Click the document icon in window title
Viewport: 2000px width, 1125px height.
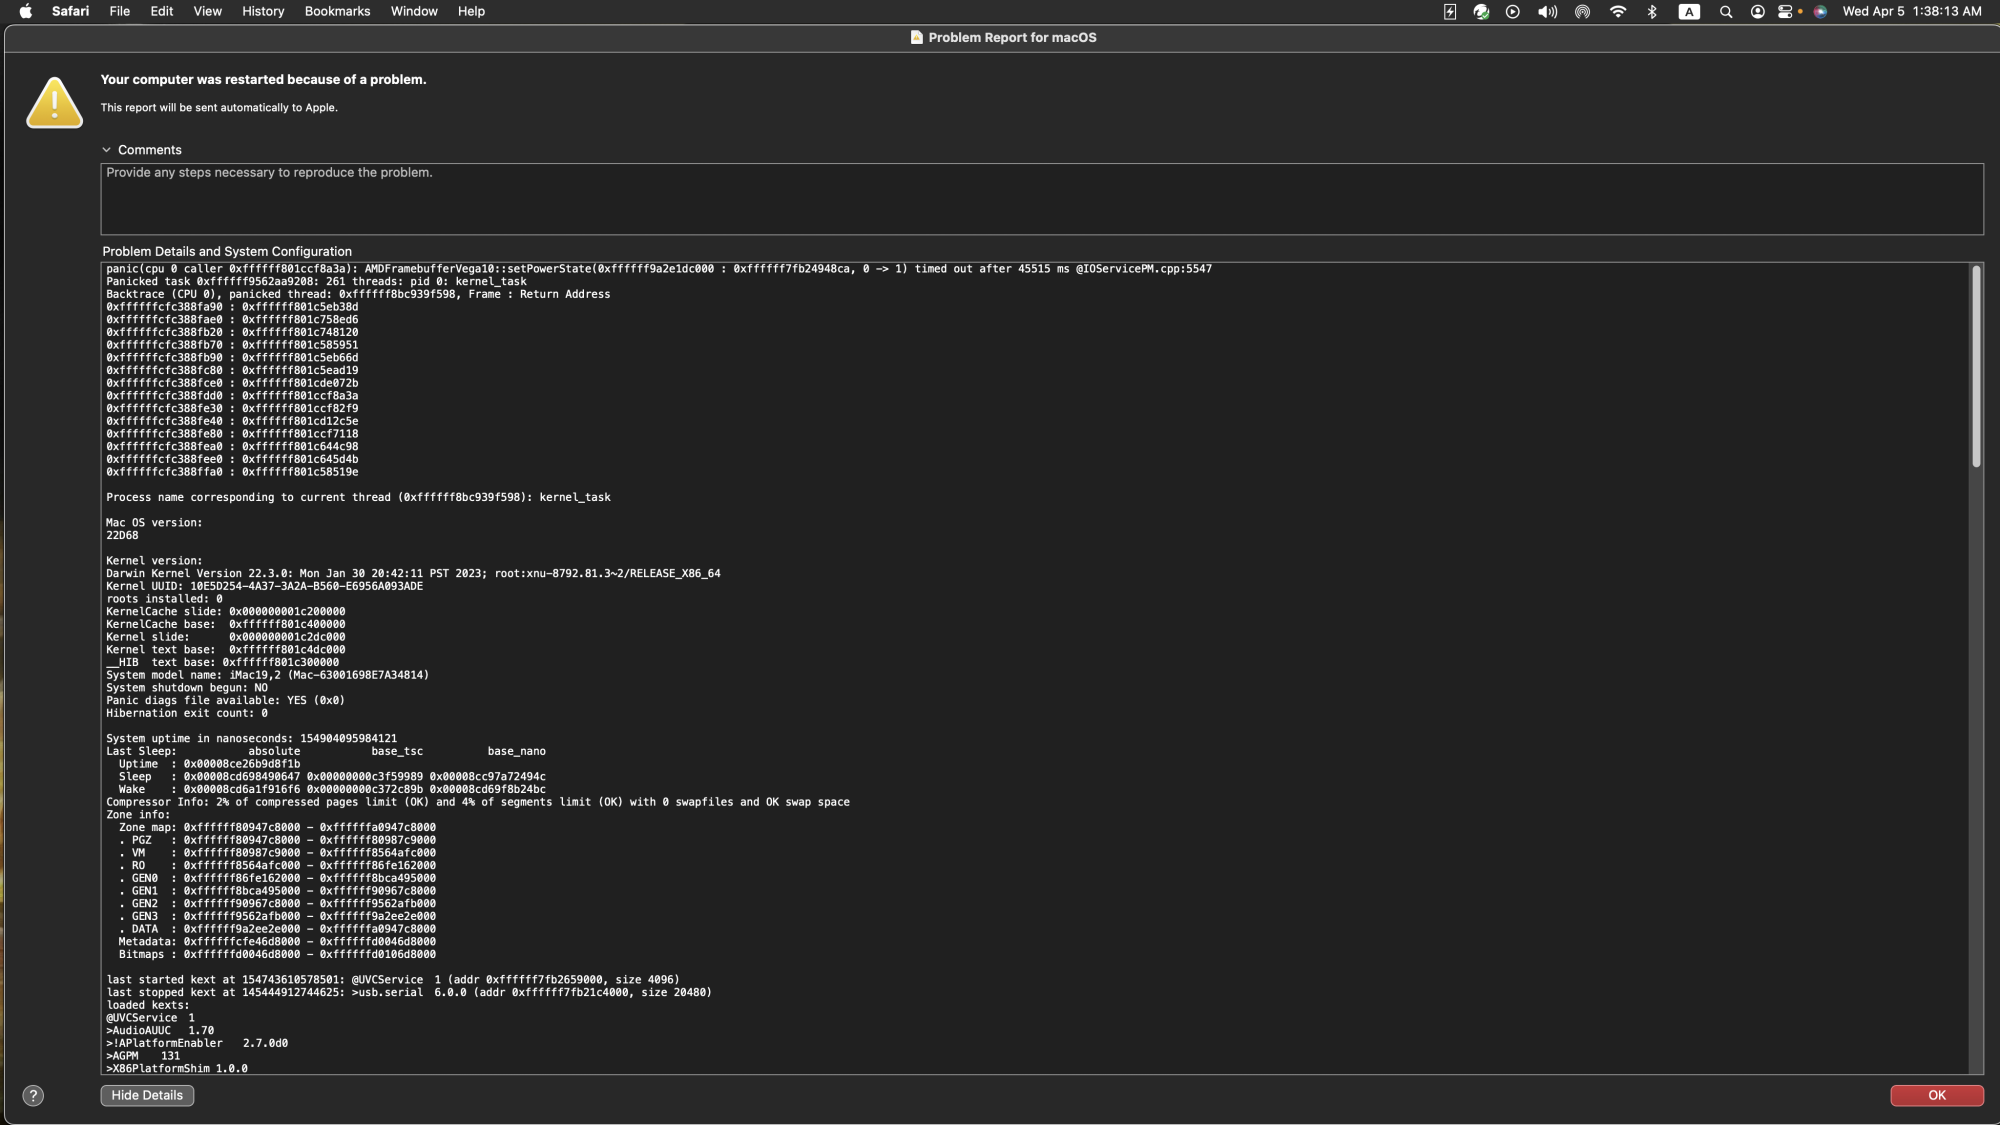pyautogui.click(x=916, y=37)
